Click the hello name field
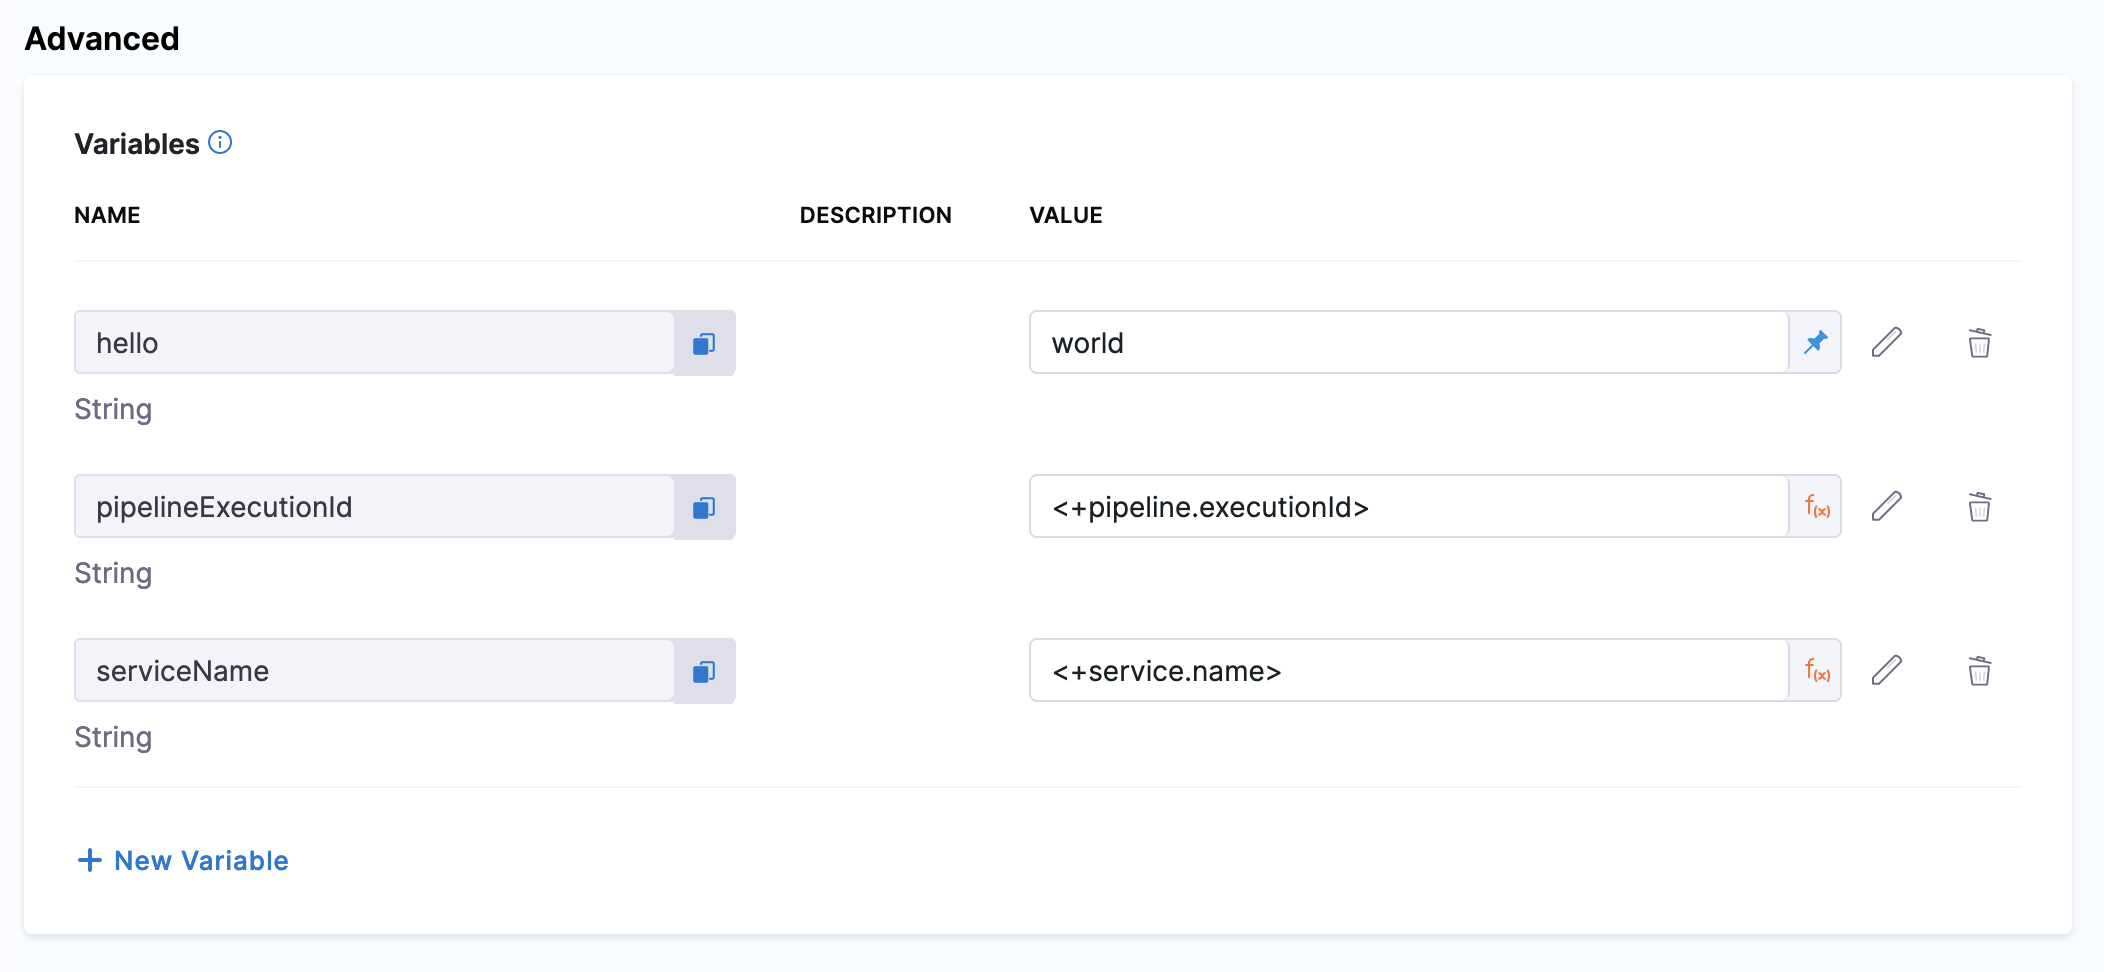The image size is (2104, 972). [374, 343]
